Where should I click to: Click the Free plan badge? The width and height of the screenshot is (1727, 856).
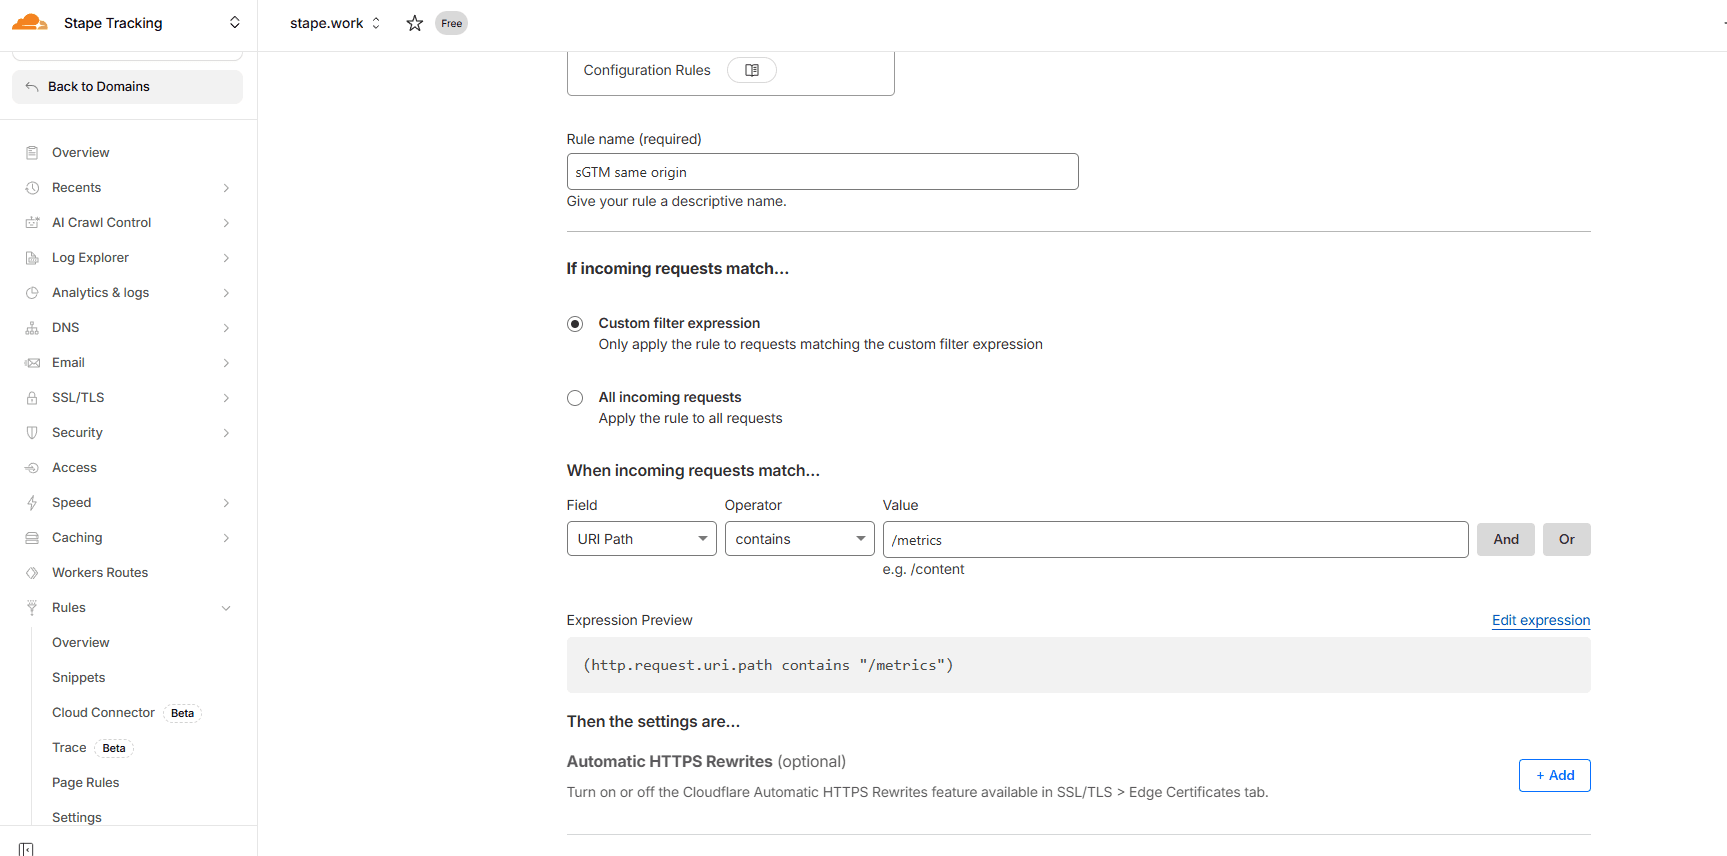pos(452,23)
